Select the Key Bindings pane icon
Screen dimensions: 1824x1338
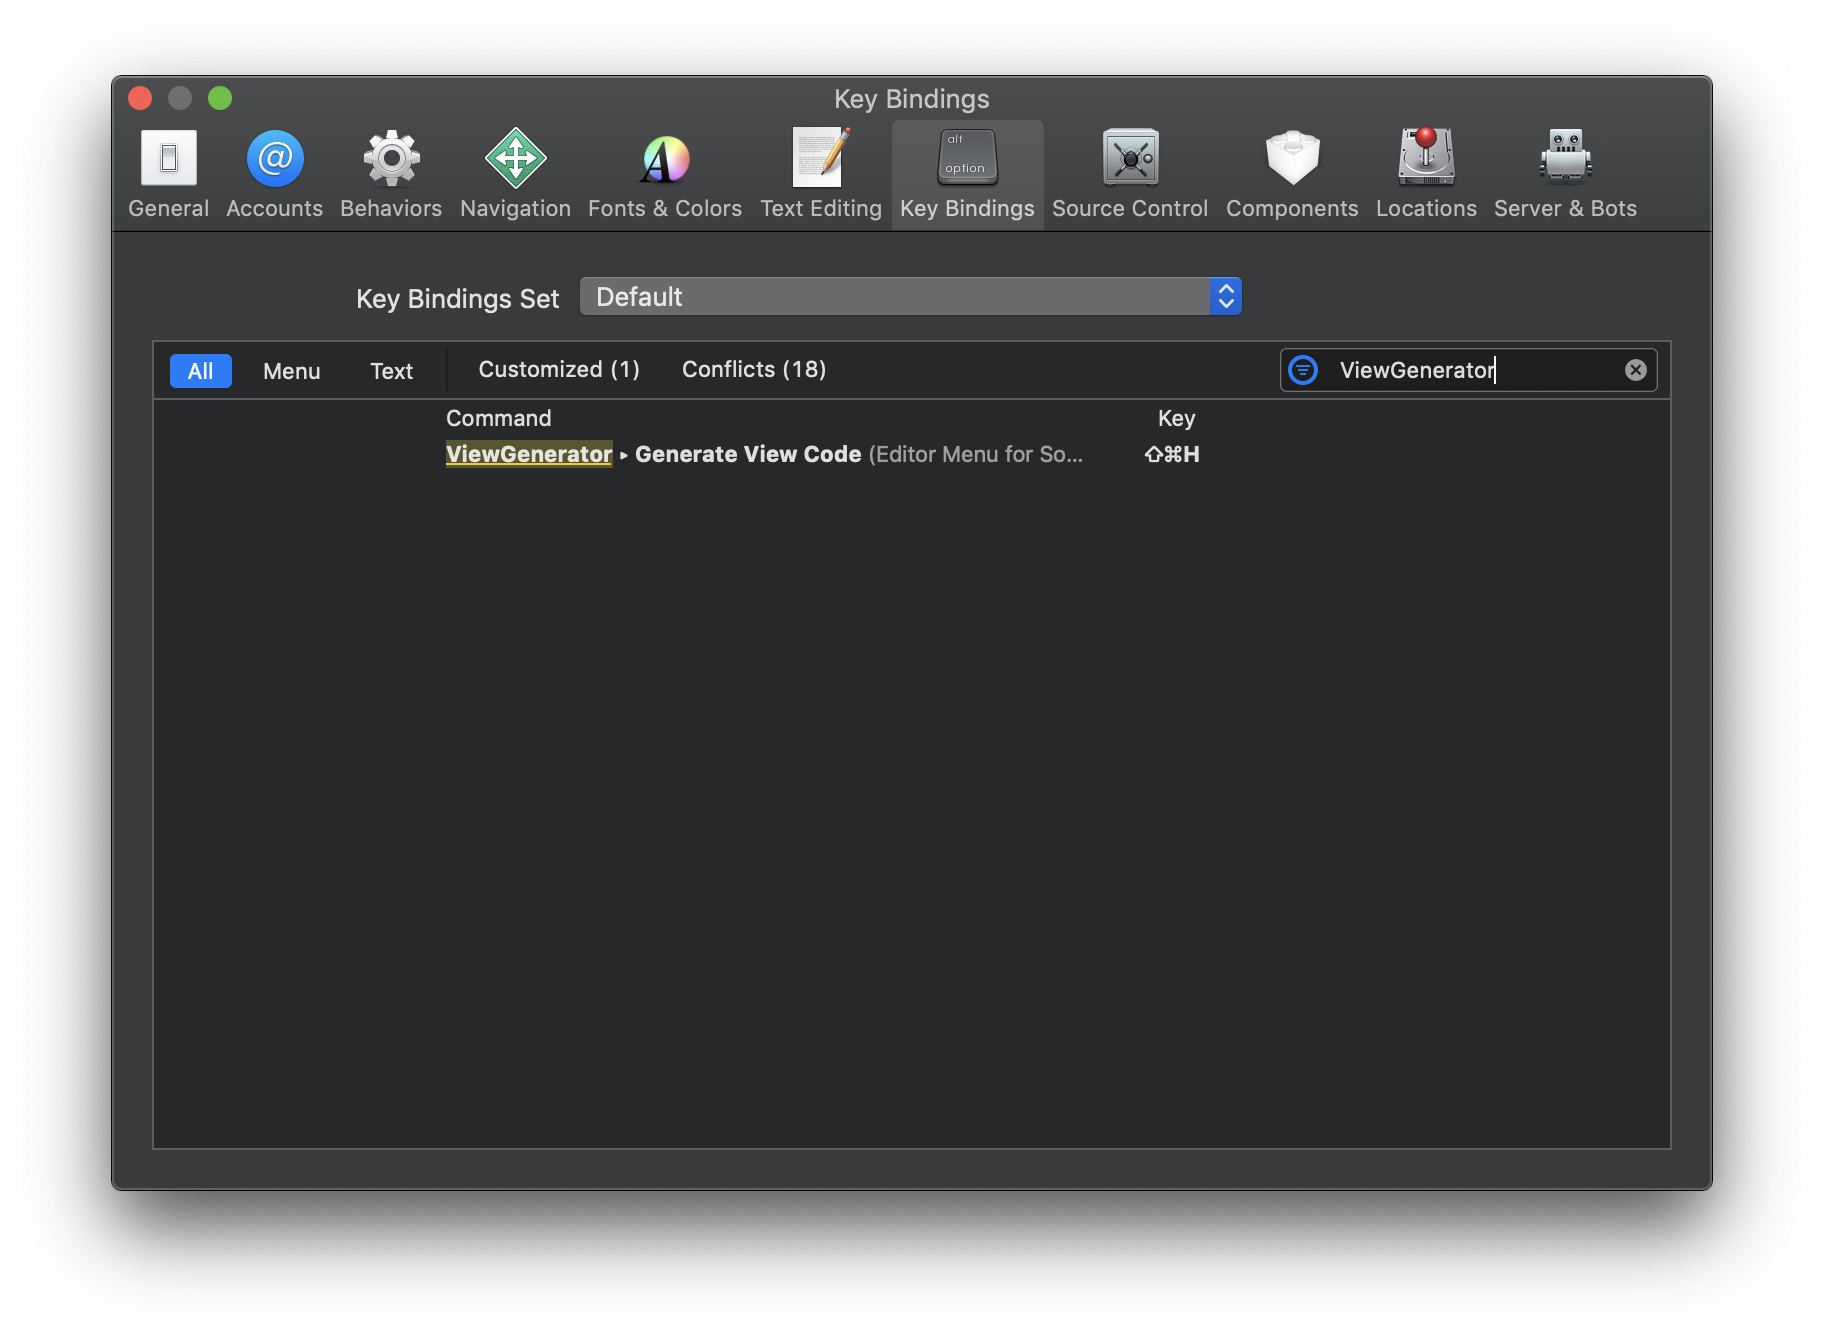tap(967, 174)
